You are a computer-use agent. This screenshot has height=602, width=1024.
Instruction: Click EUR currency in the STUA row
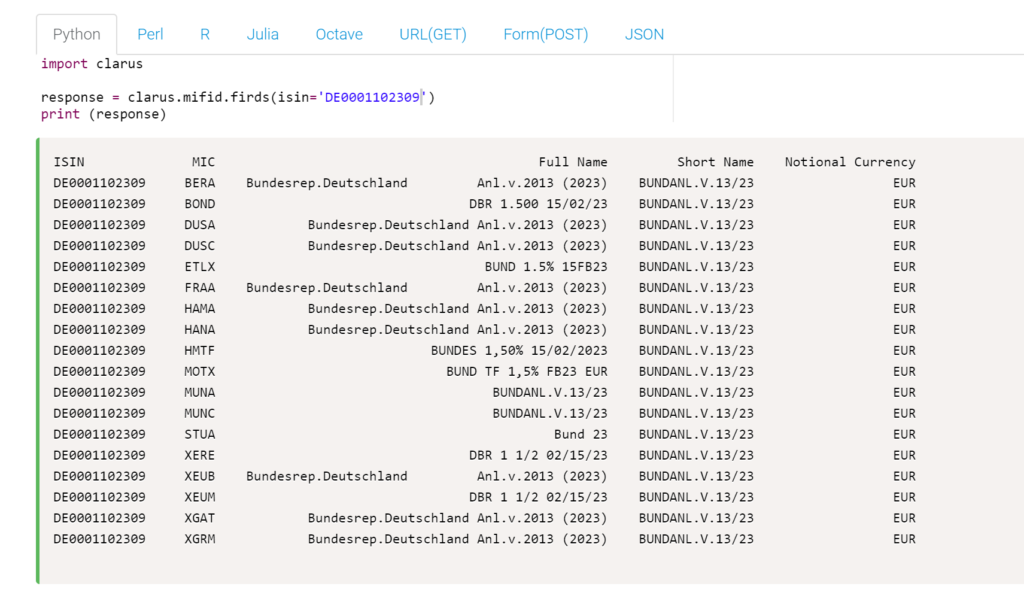[x=904, y=434]
